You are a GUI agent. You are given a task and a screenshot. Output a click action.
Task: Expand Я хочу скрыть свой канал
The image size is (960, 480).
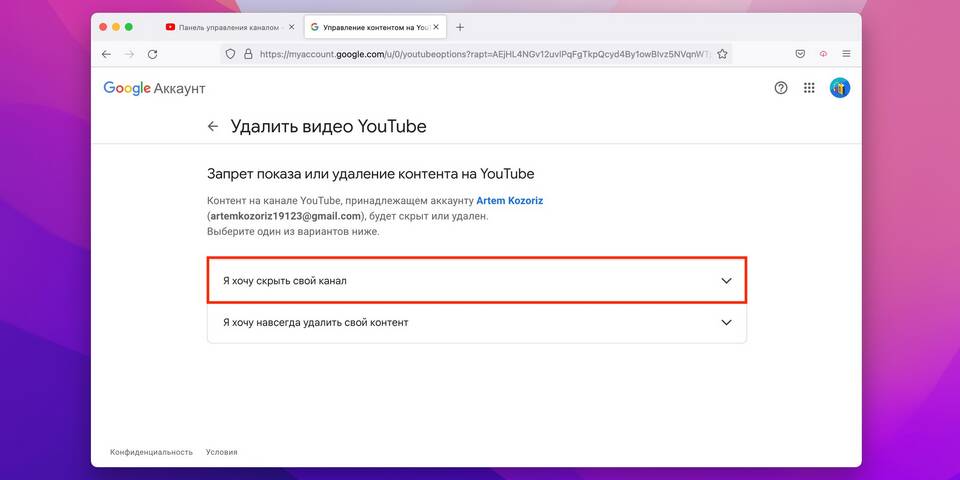477,280
